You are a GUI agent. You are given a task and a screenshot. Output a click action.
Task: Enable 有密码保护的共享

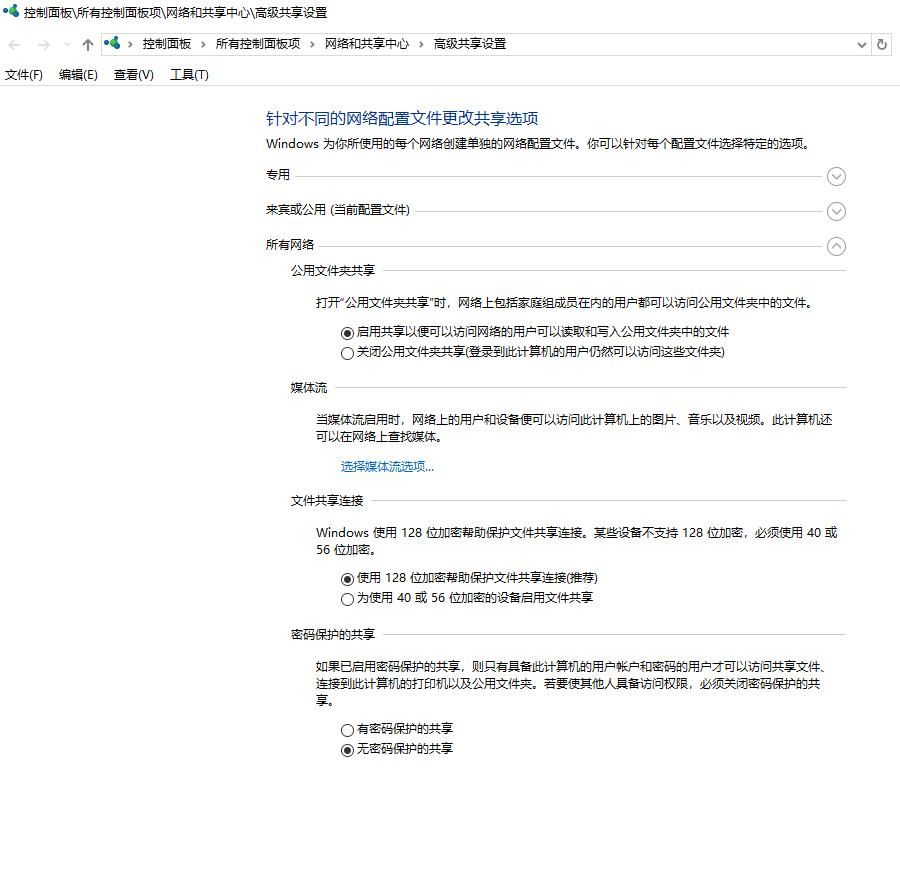coord(347,729)
